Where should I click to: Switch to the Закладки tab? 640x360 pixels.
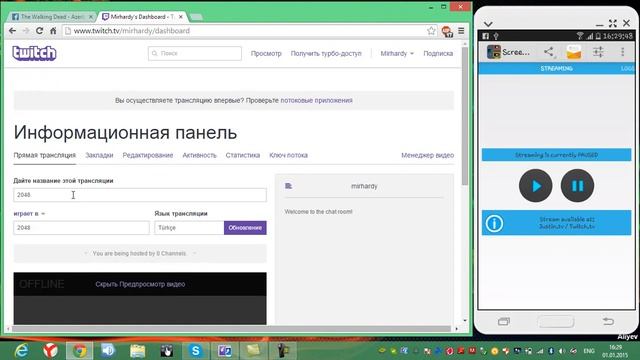pos(99,155)
